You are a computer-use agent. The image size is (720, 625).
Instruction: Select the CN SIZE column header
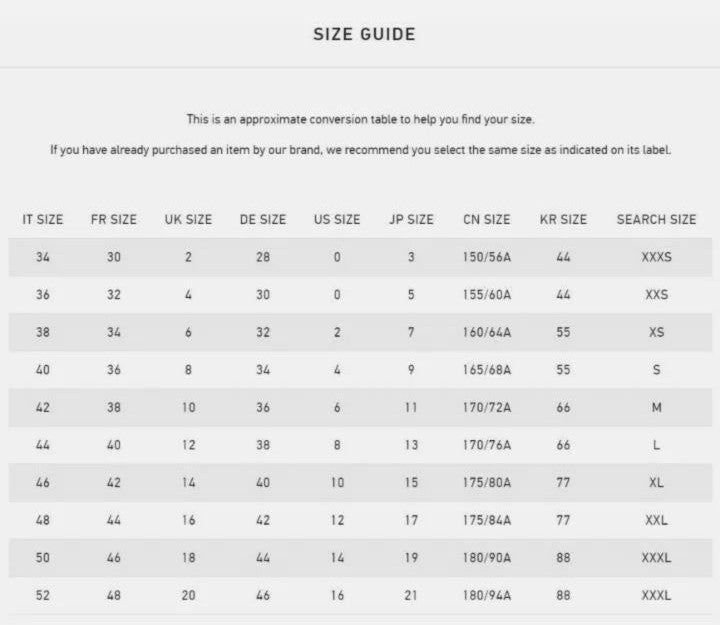[x=487, y=220]
